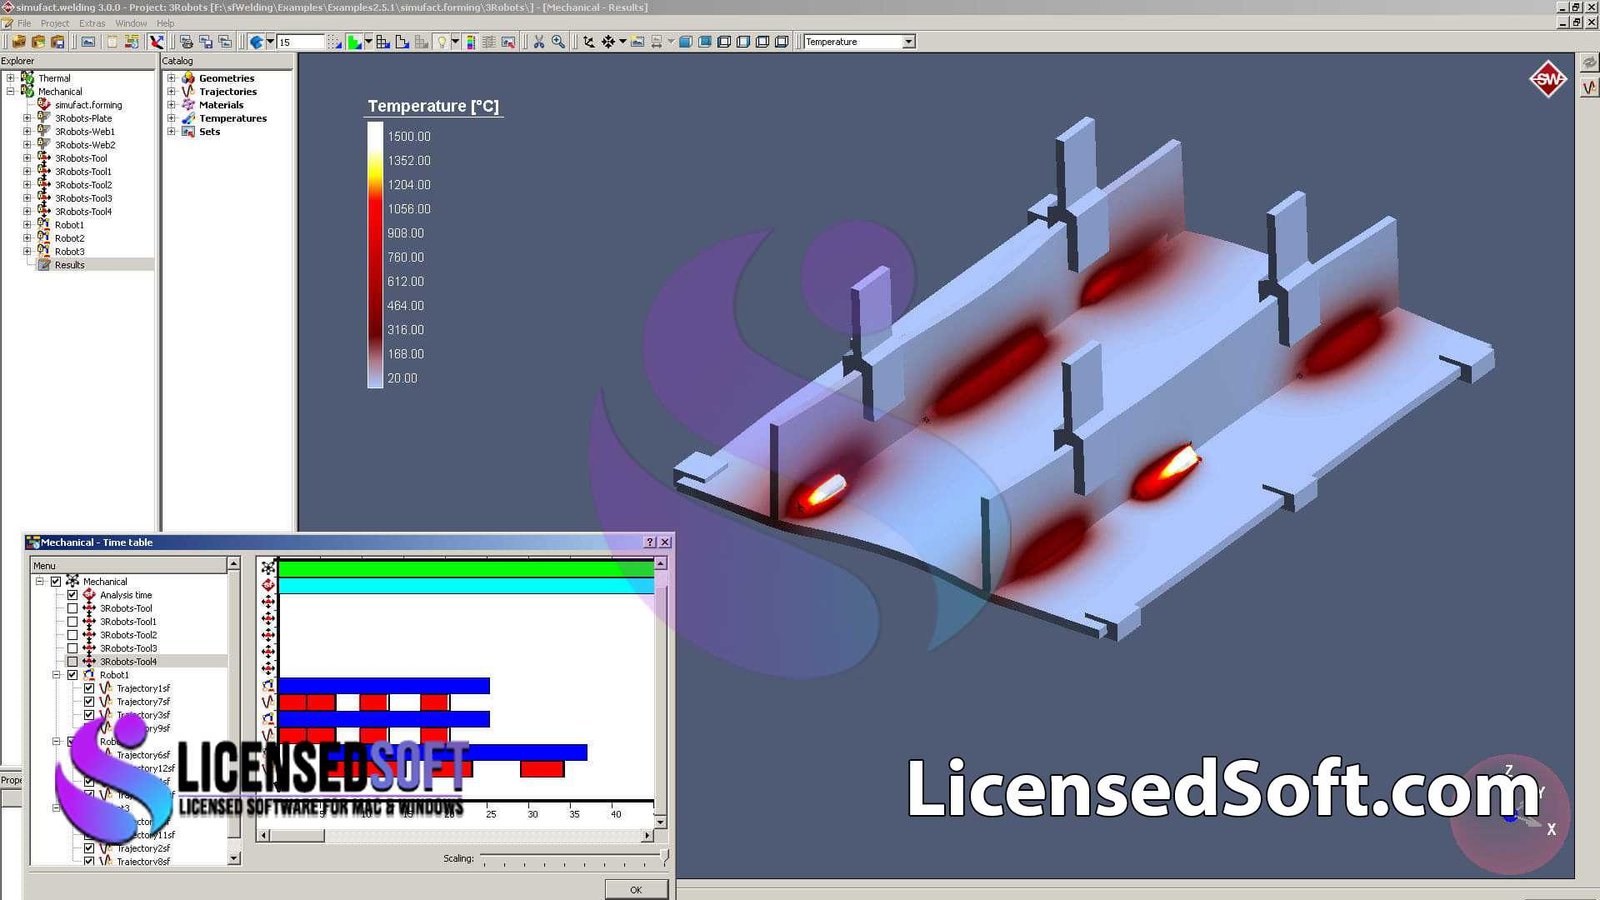Click the increment number field showing 15
The height and width of the screenshot is (900, 1600).
pyautogui.click(x=300, y=42)
